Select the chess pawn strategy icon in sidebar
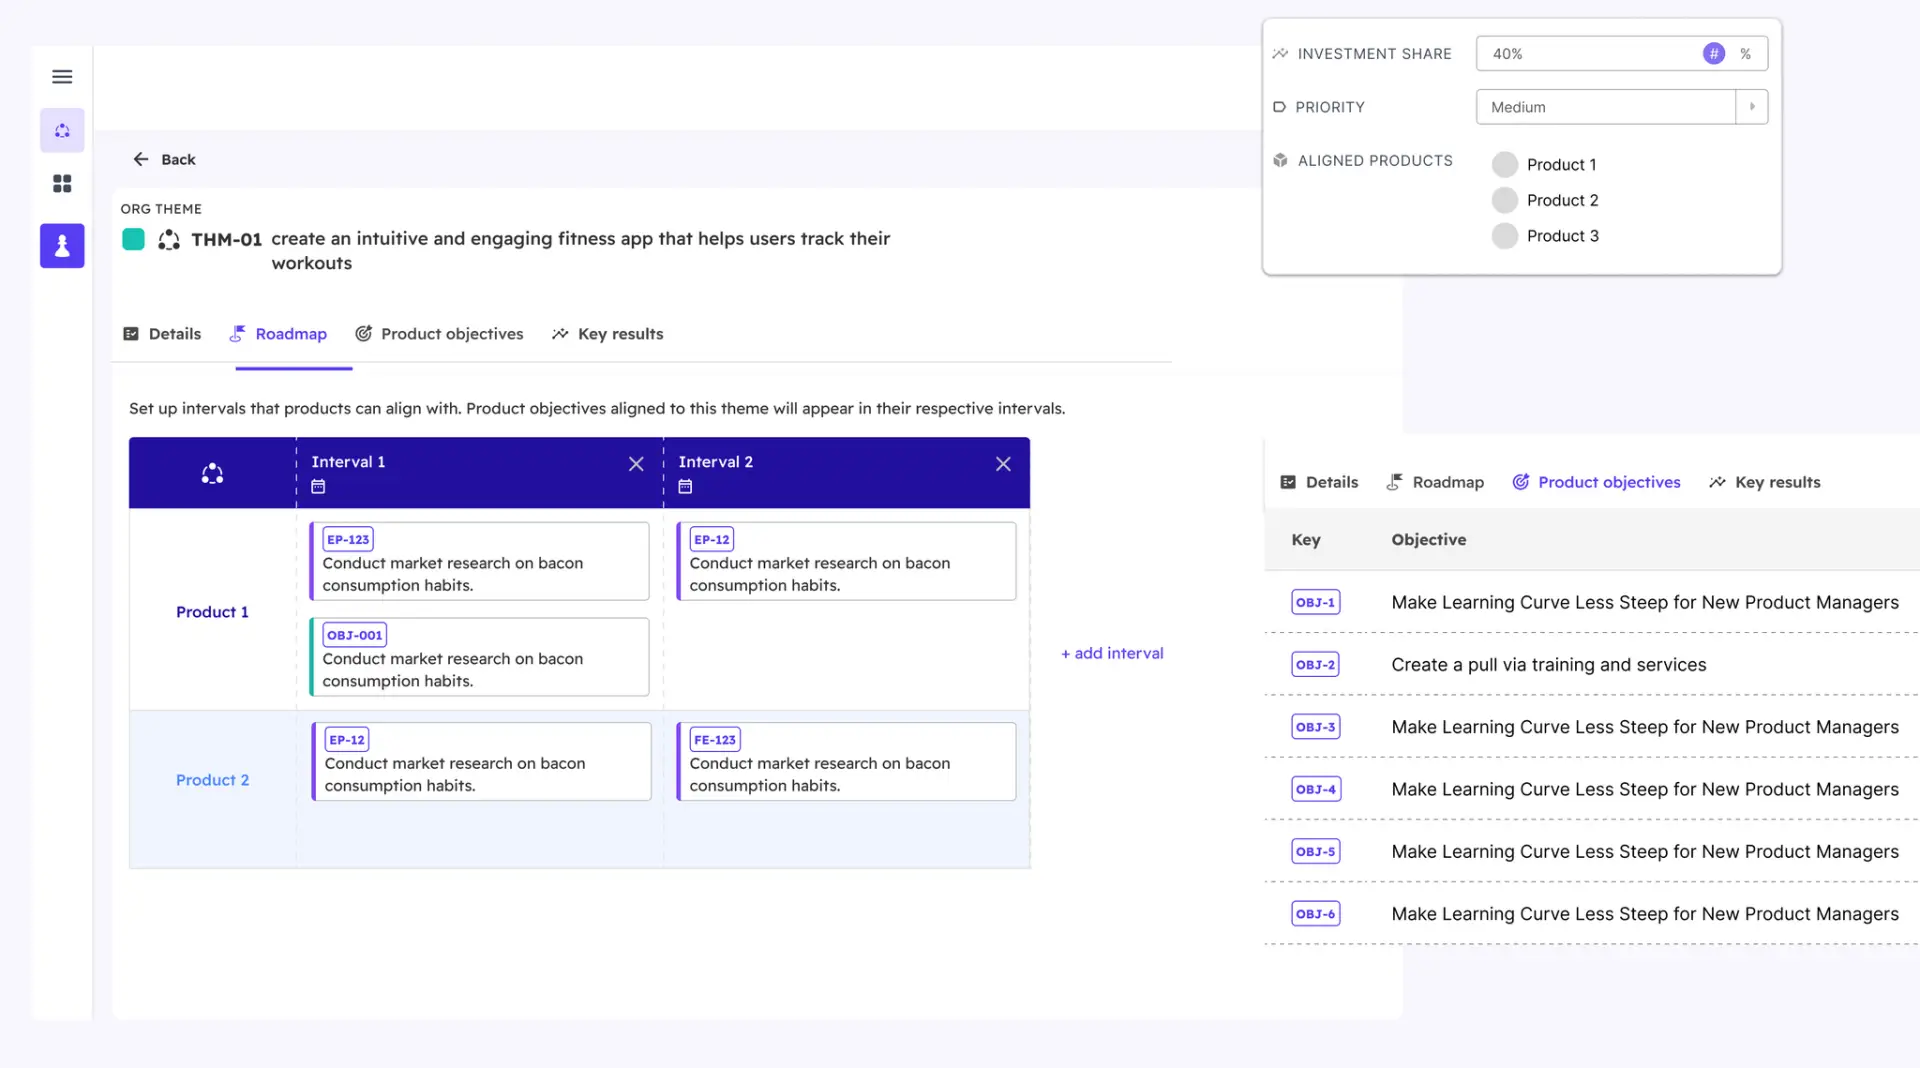1920x1068 pixels. (62, 245)
